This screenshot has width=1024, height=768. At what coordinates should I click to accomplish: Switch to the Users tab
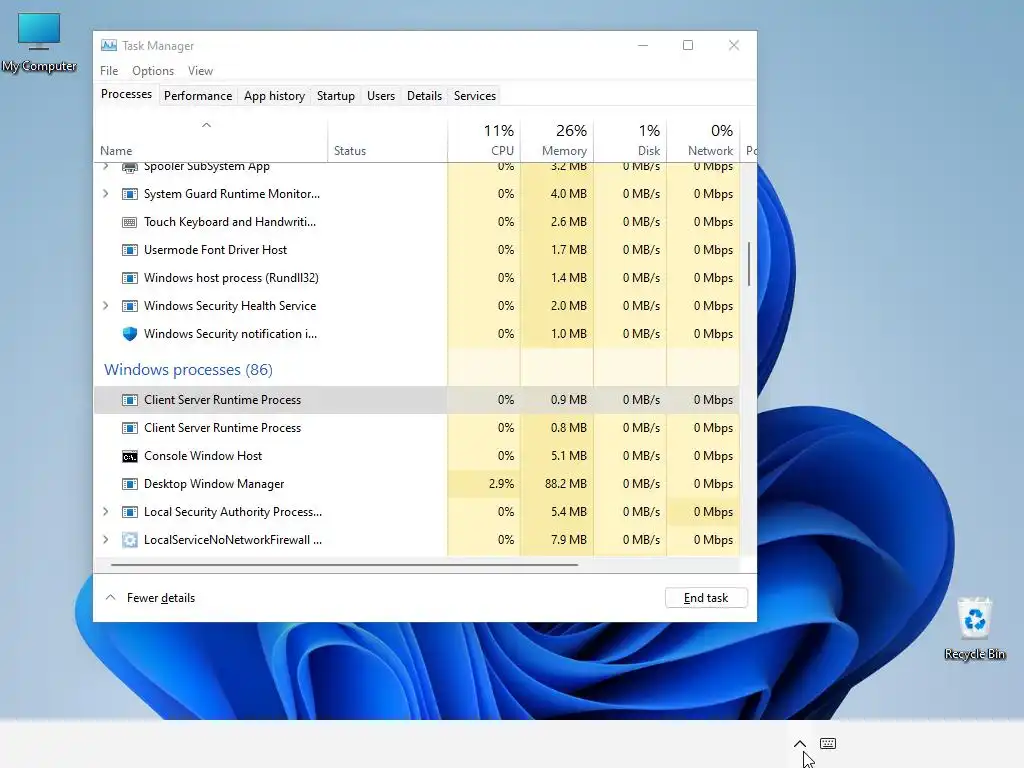click(x=381, y=96)
